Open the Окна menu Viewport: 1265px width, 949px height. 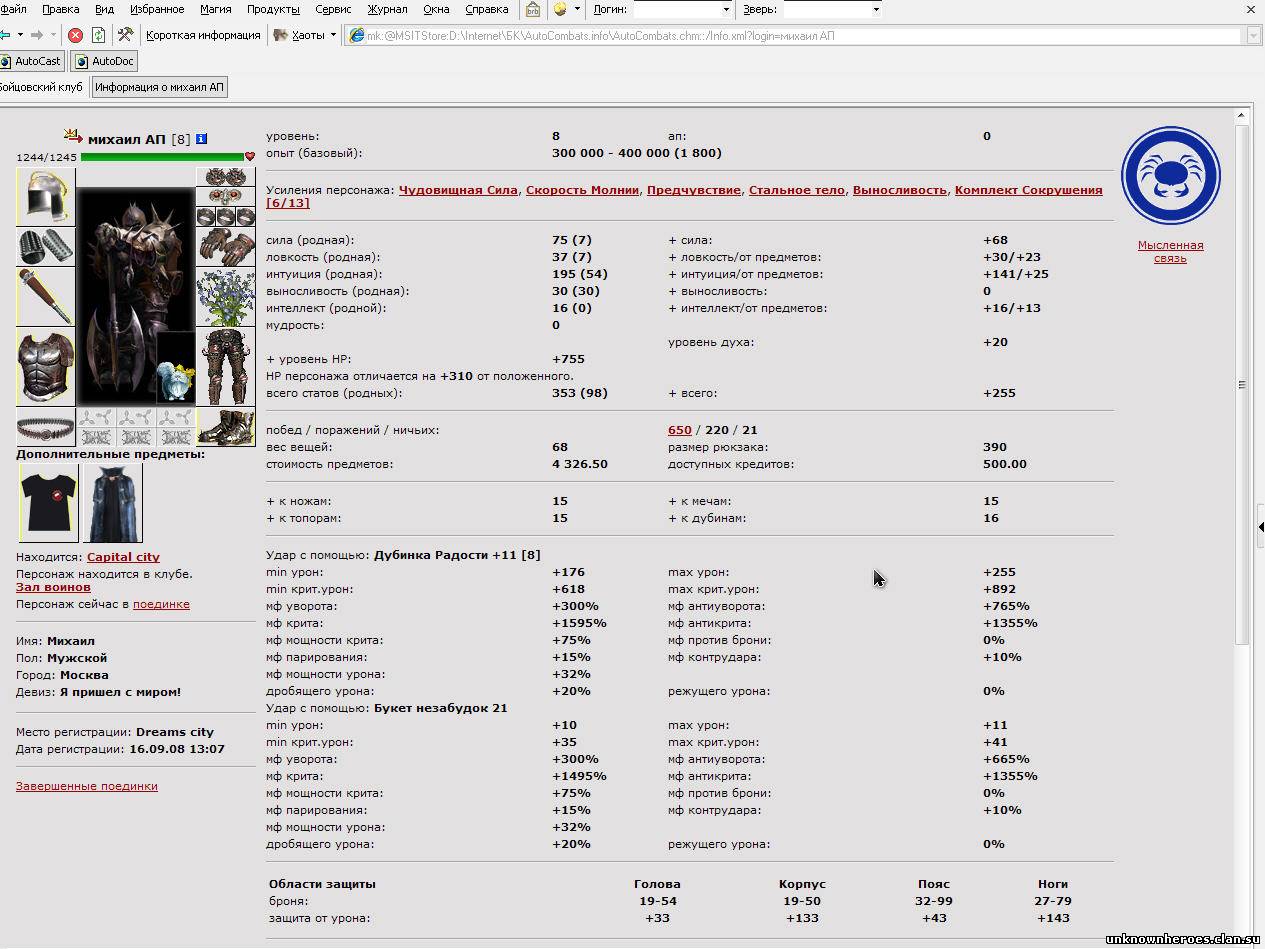click(436, 9)
